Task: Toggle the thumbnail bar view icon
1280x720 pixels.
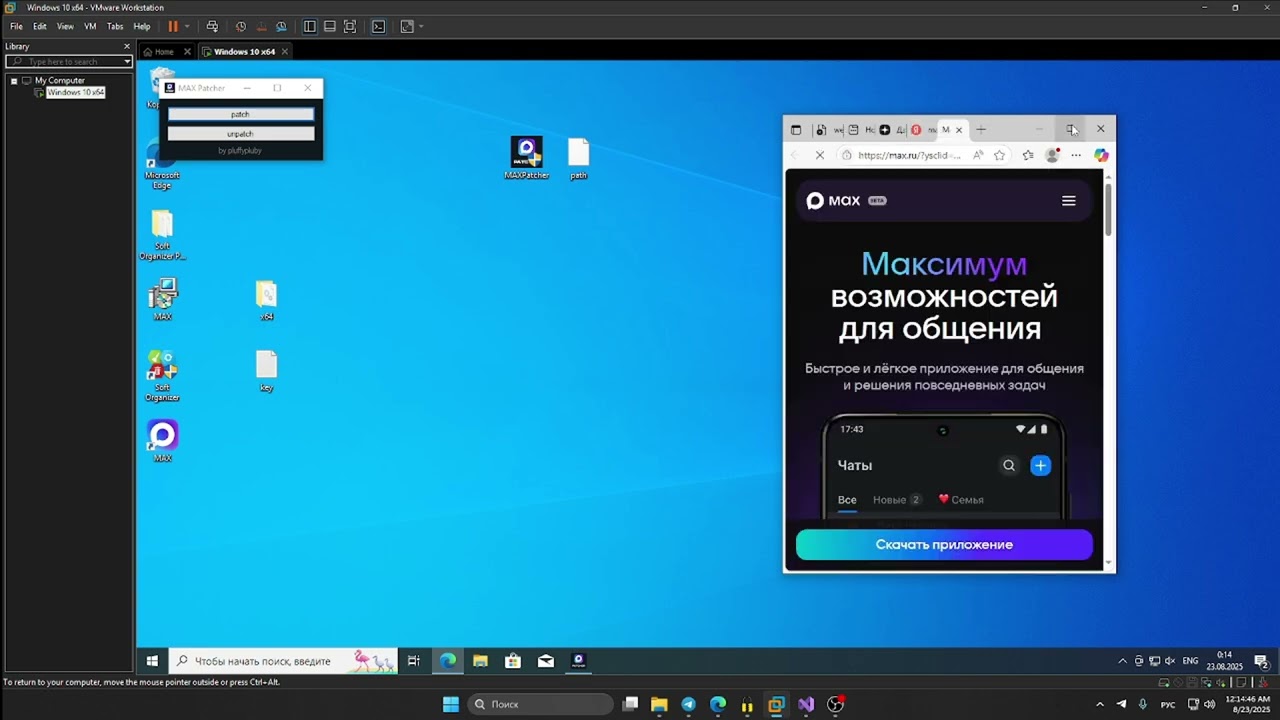Action: click(x=330, y=27)
